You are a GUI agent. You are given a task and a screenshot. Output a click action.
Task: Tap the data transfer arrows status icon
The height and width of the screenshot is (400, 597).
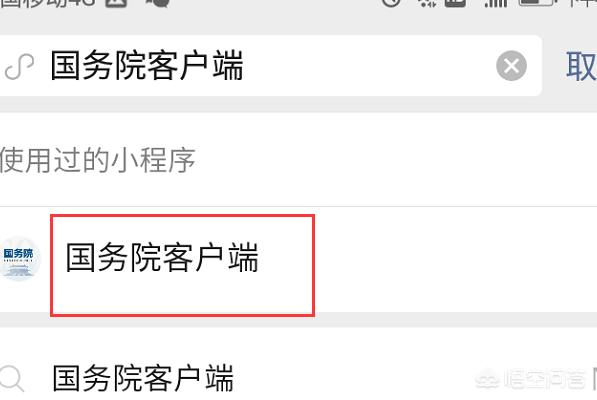427,3
